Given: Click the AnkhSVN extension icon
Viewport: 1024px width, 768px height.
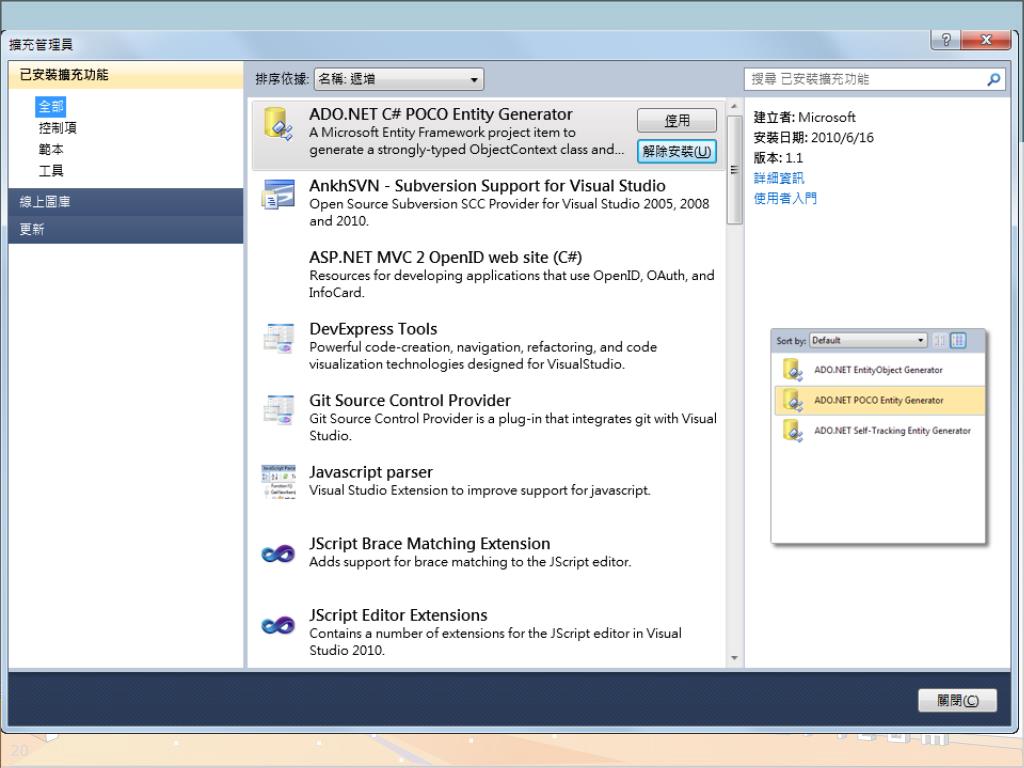Looking at the screenshot, I should (x=278, y=195).
